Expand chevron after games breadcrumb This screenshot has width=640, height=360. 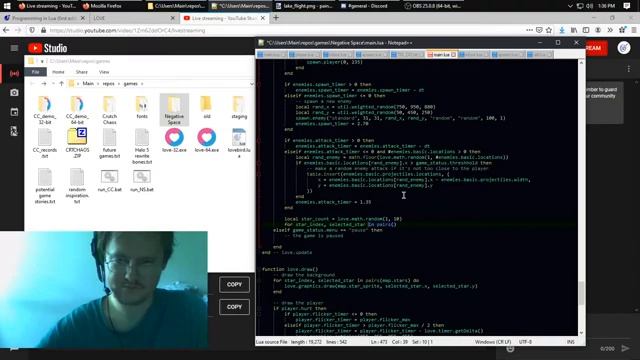[142, 84]
